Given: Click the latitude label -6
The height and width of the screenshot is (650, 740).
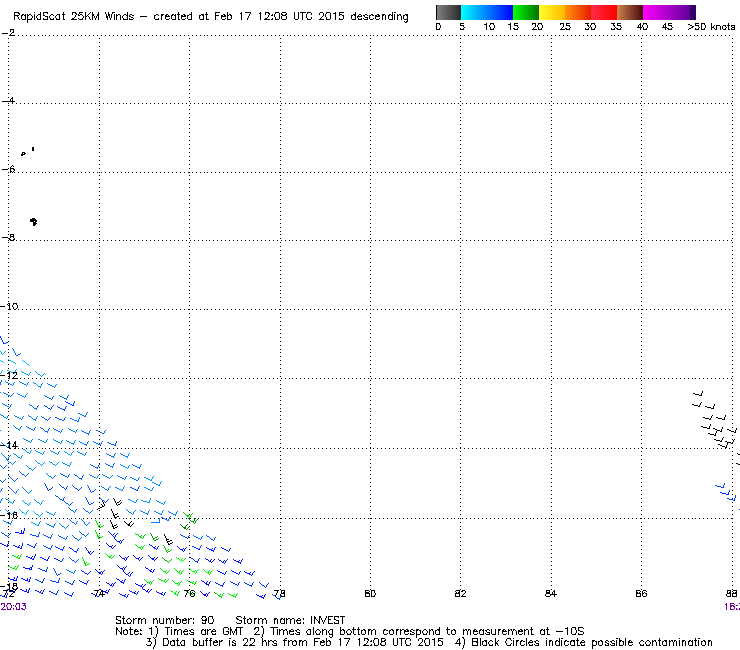Looking at the screenshot, I should pyautogui.click(x=8, y=169).
